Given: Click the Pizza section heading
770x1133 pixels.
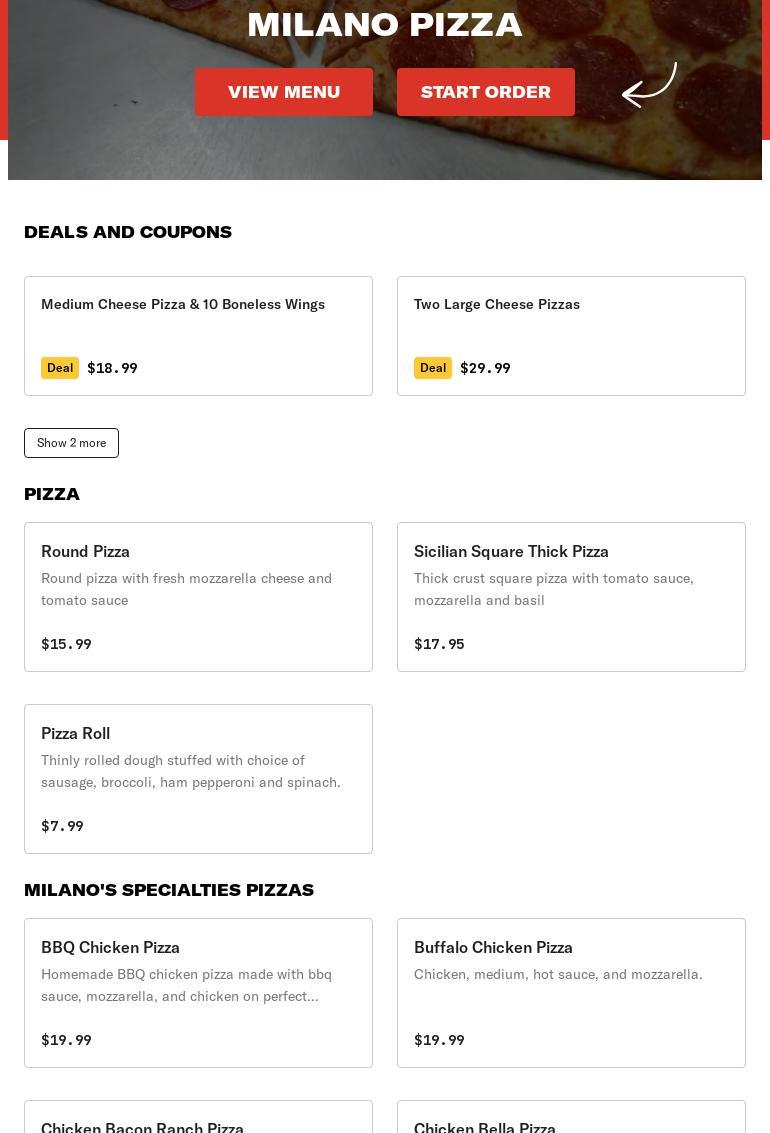Looking at the screenshot, I should tap(52, 494).
